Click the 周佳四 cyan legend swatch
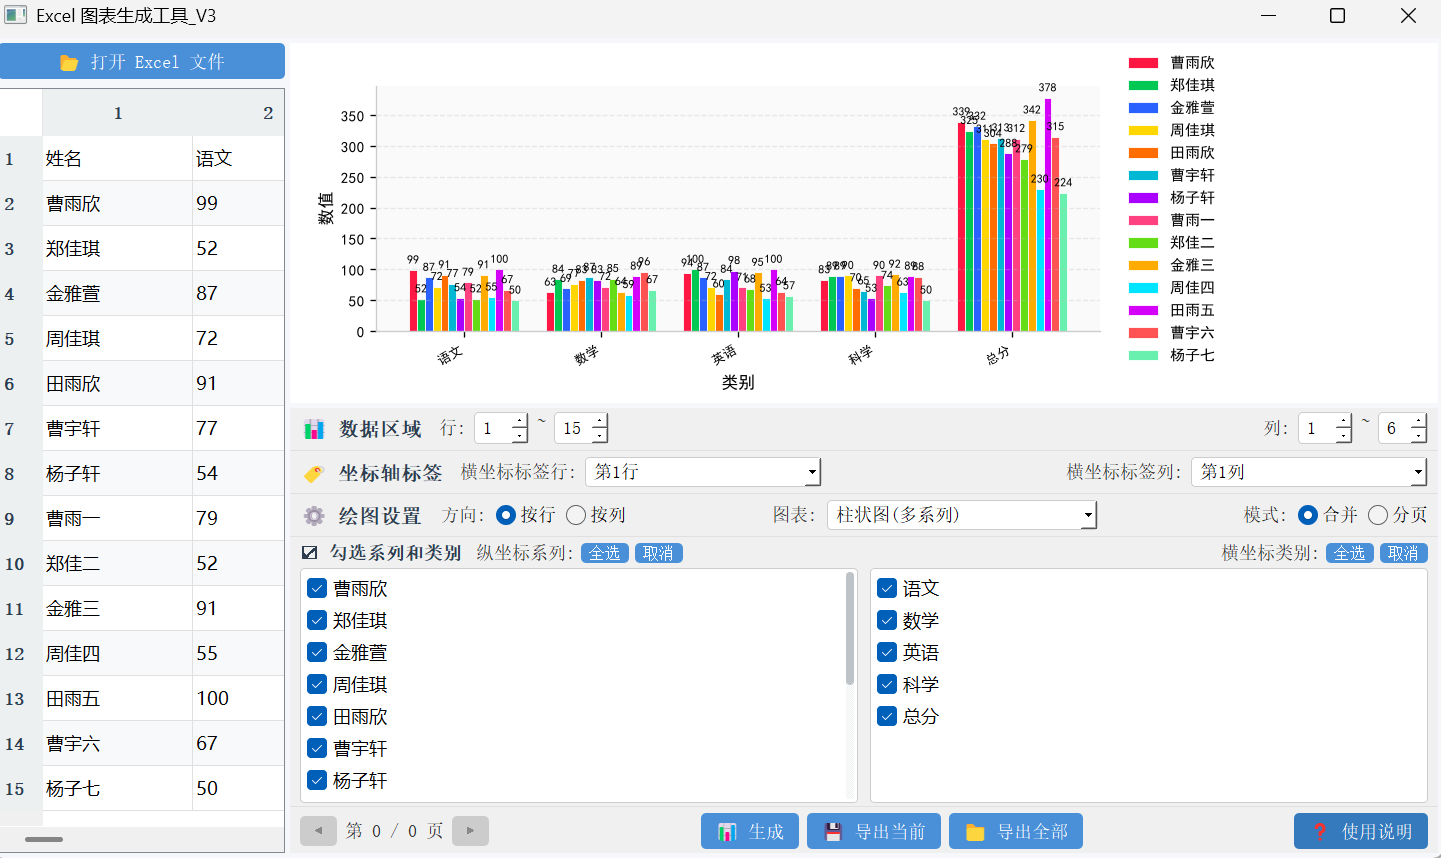This screenshot has width=1441, height=858. click(1143, 288)
